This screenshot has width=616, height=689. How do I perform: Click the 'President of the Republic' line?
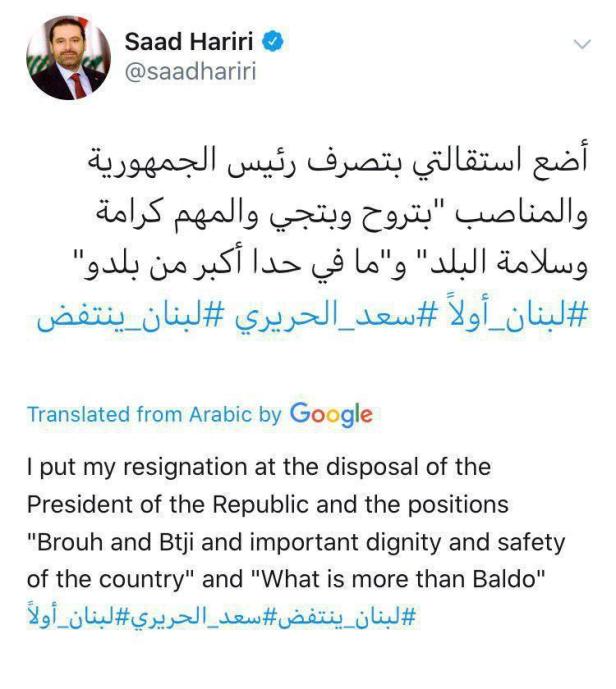pyautogui.click(x=267, y=504)
